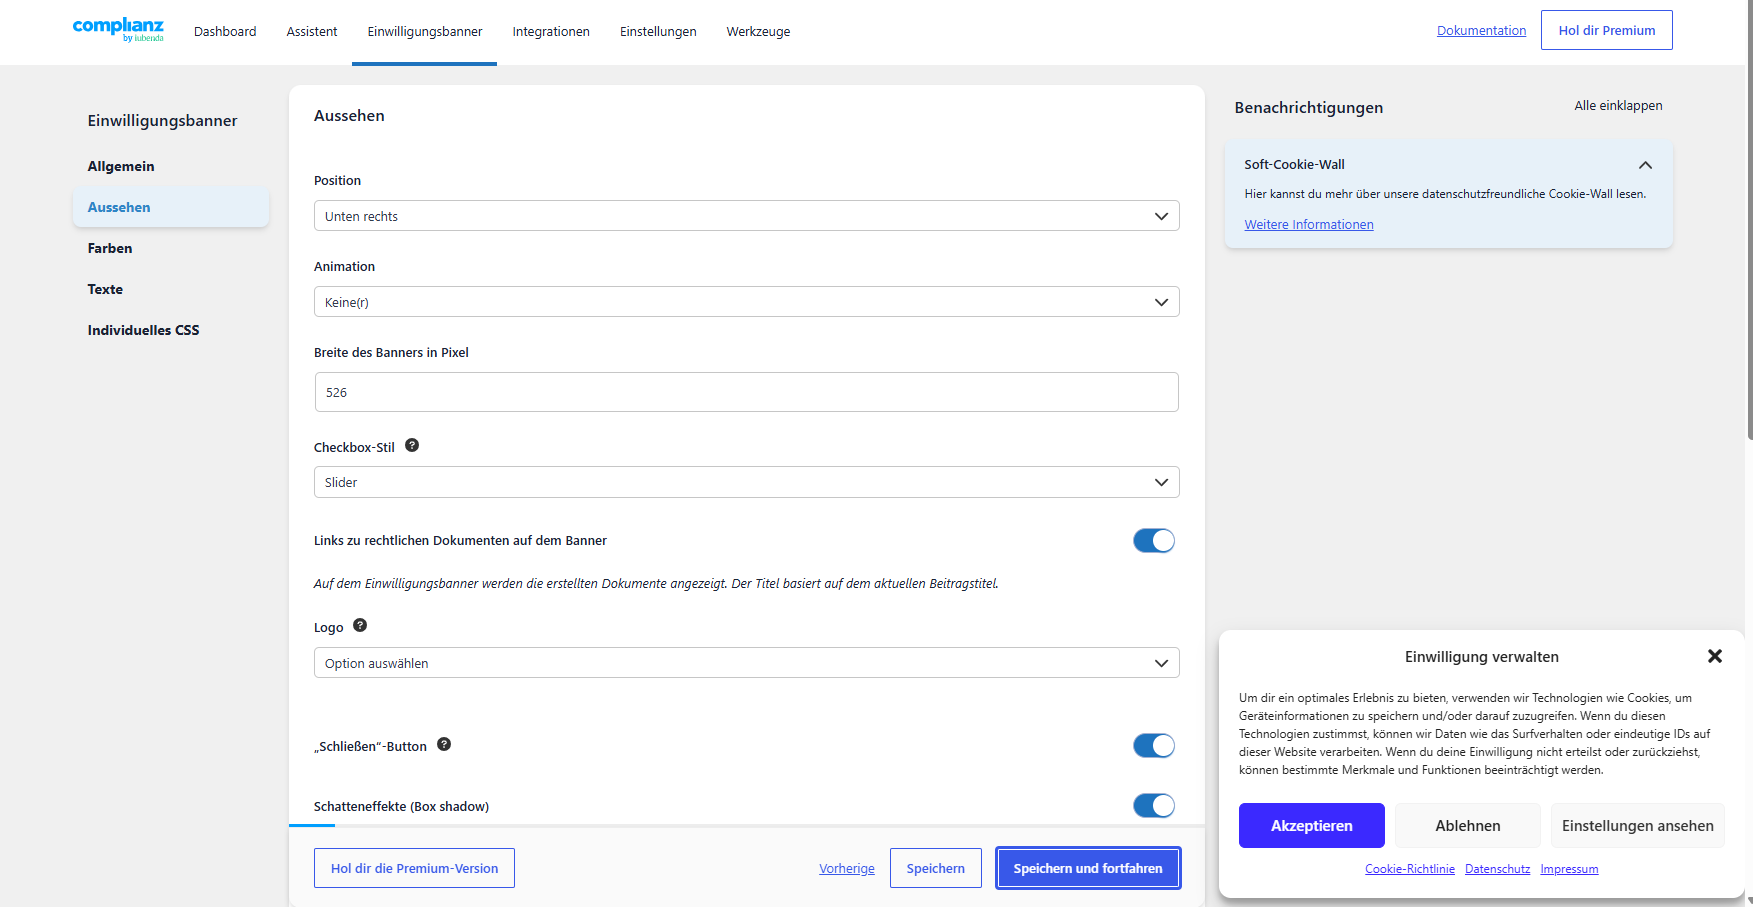1753x907 pixels.
Task: Collapse the Soft-Cookie-Wall notification chevron
Action: (1645, 165)
